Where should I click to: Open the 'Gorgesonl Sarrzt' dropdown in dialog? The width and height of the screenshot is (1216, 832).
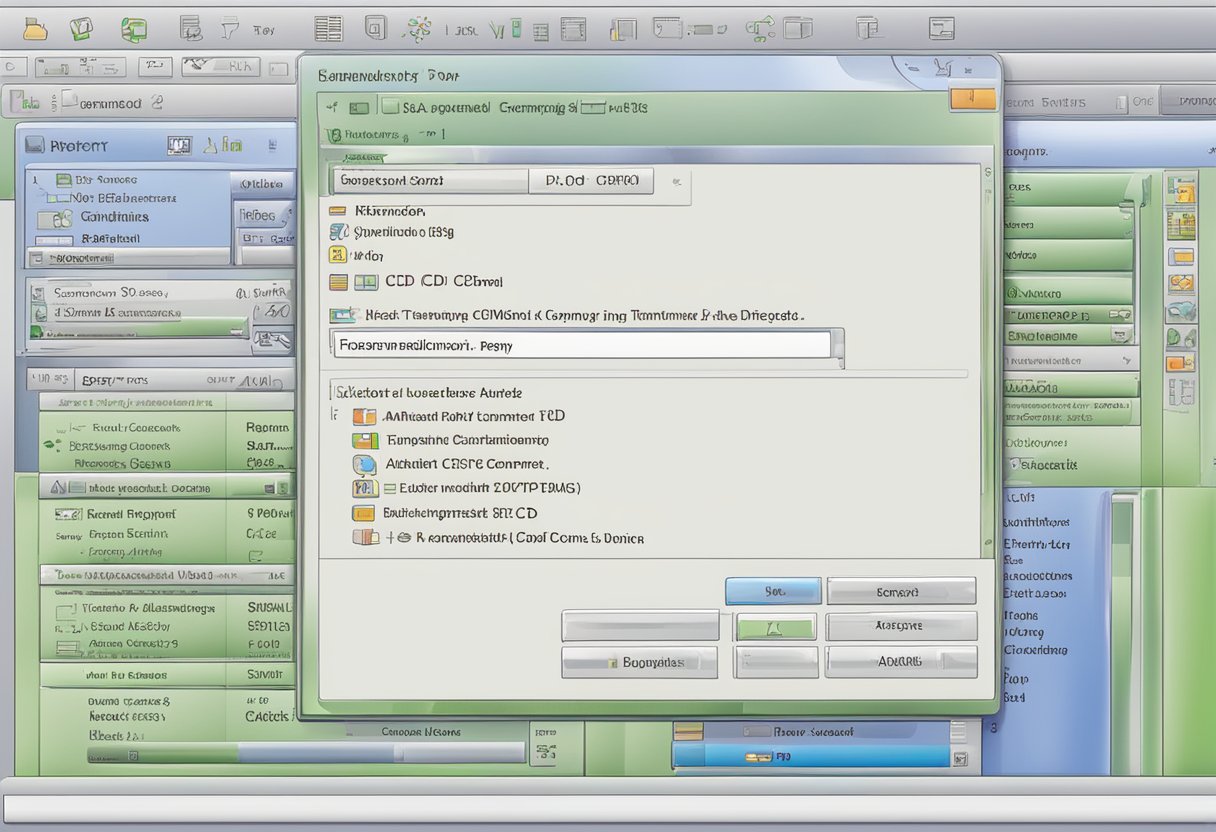point(430,181)
